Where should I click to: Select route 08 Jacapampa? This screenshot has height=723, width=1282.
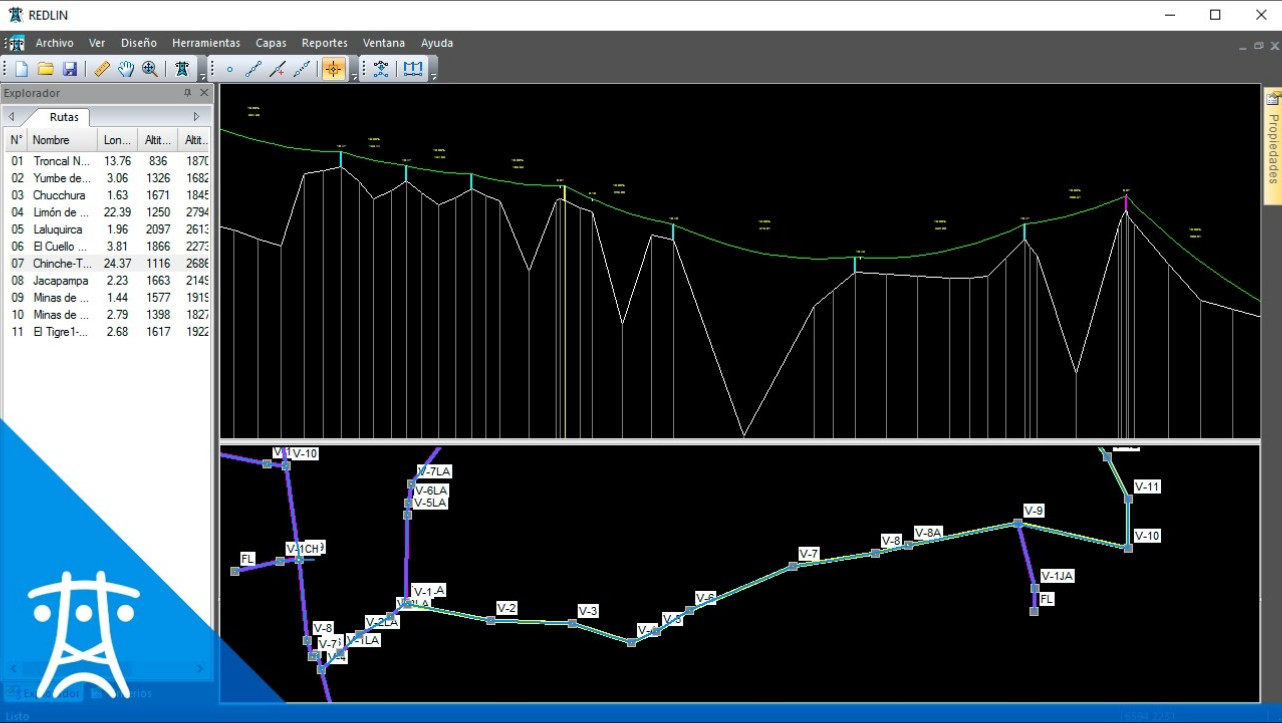[x=107, y=281]
